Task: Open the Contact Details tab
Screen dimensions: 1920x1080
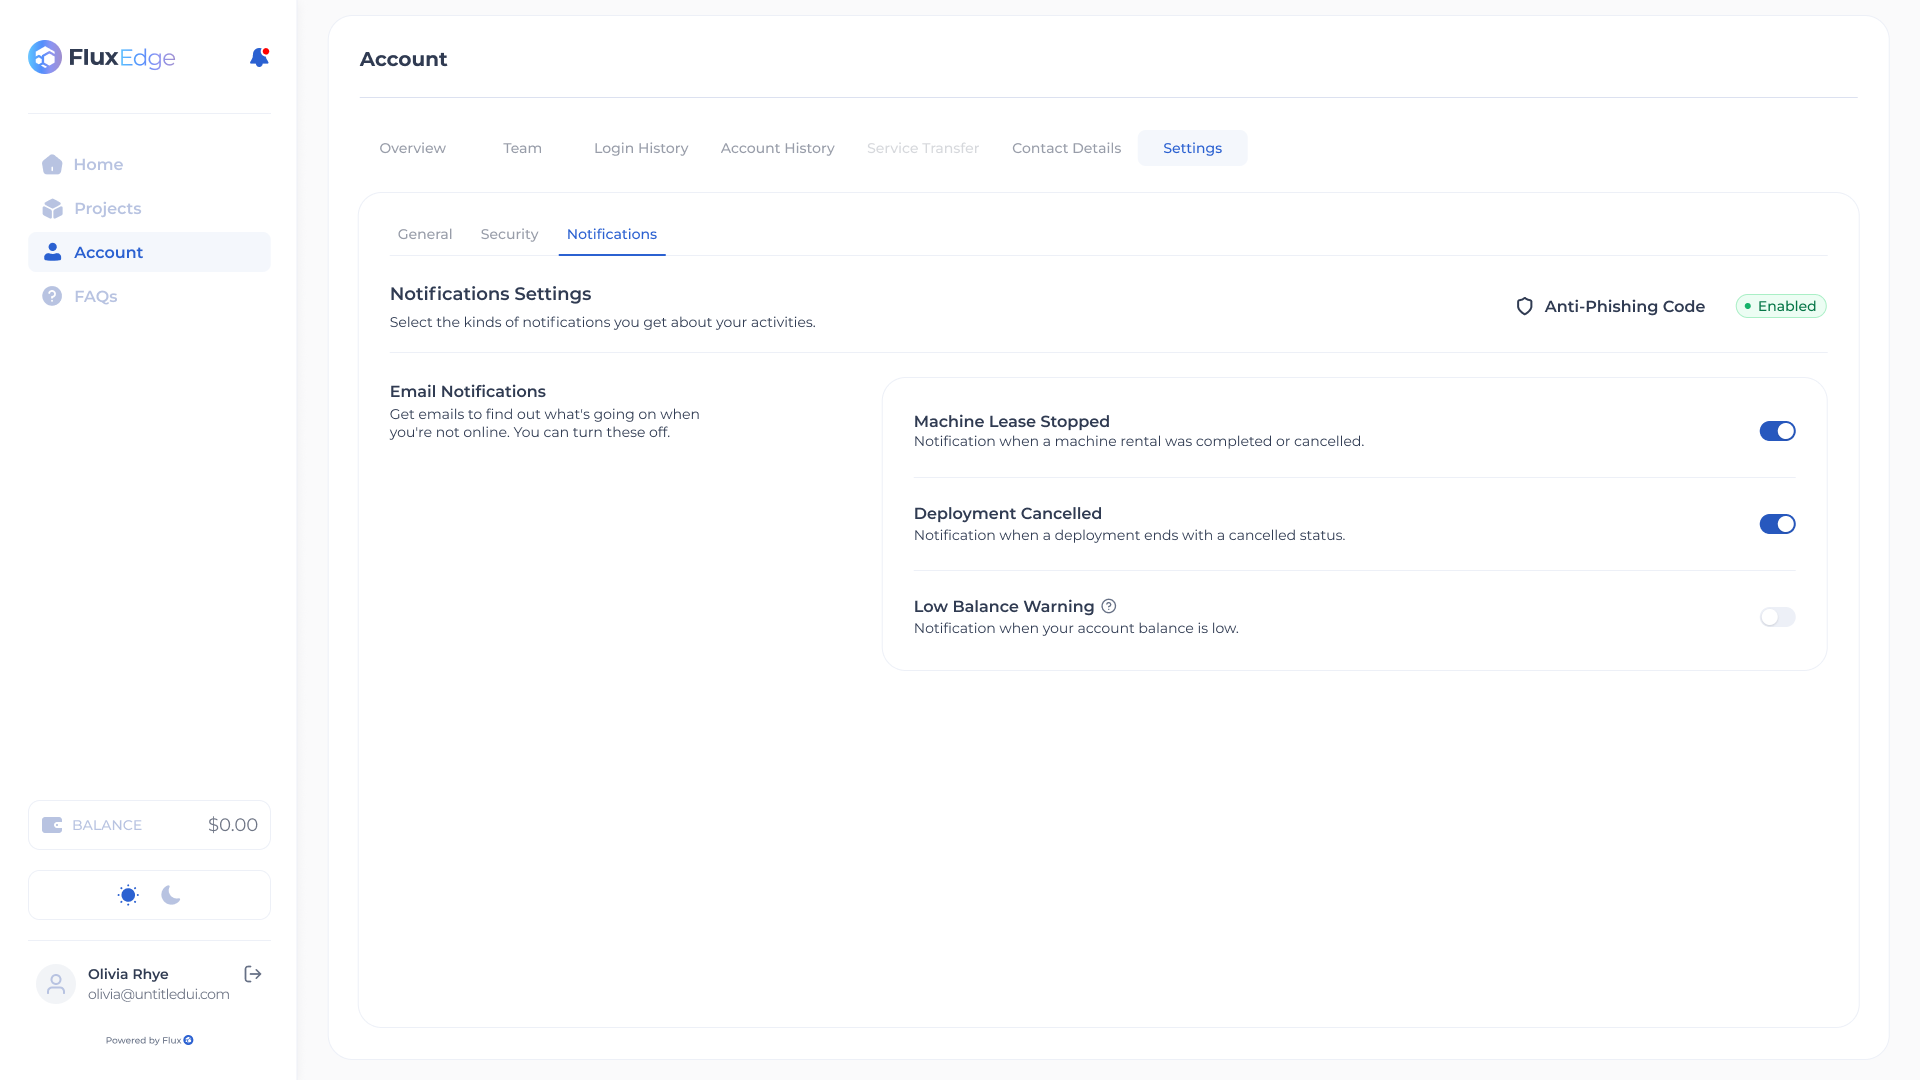Action: pos(1066,148)
